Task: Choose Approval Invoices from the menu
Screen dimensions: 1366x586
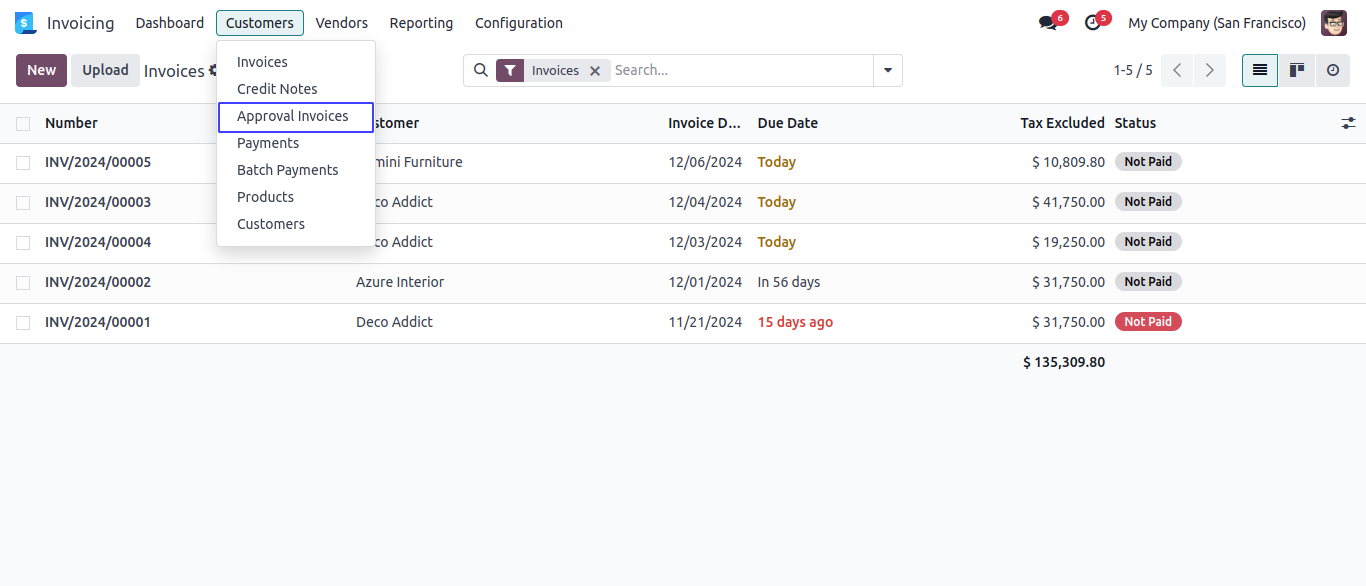Action: tap(293, 116)
